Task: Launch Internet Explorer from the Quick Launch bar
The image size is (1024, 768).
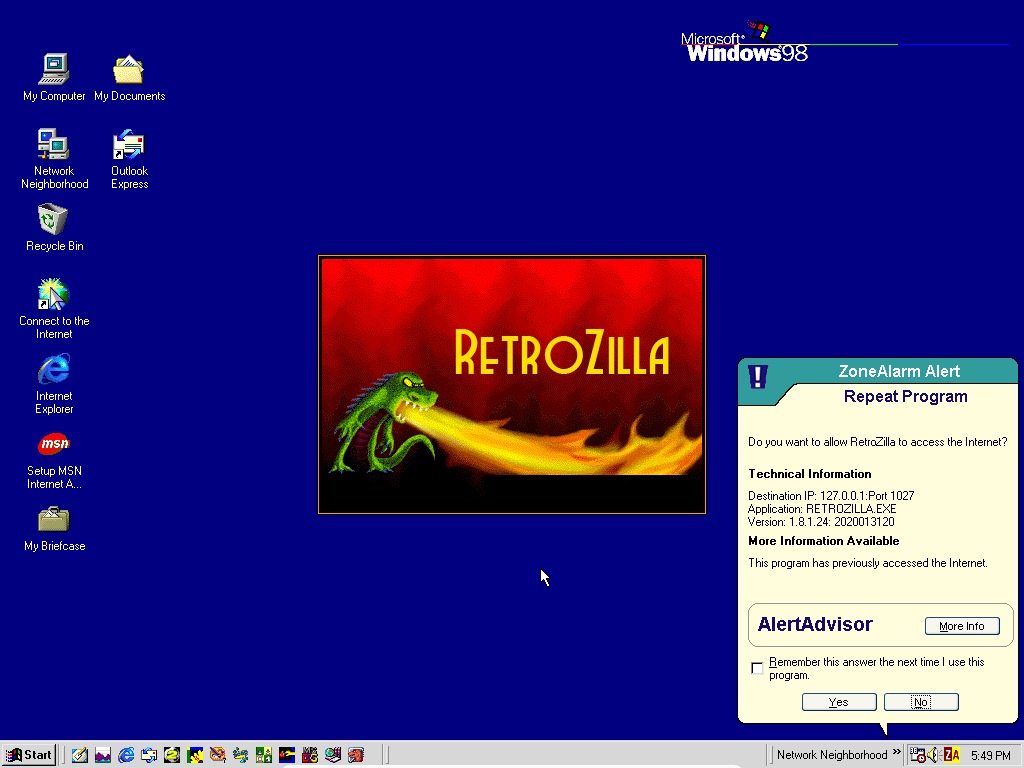Action: pyautogui.click(x=125, y=755)
